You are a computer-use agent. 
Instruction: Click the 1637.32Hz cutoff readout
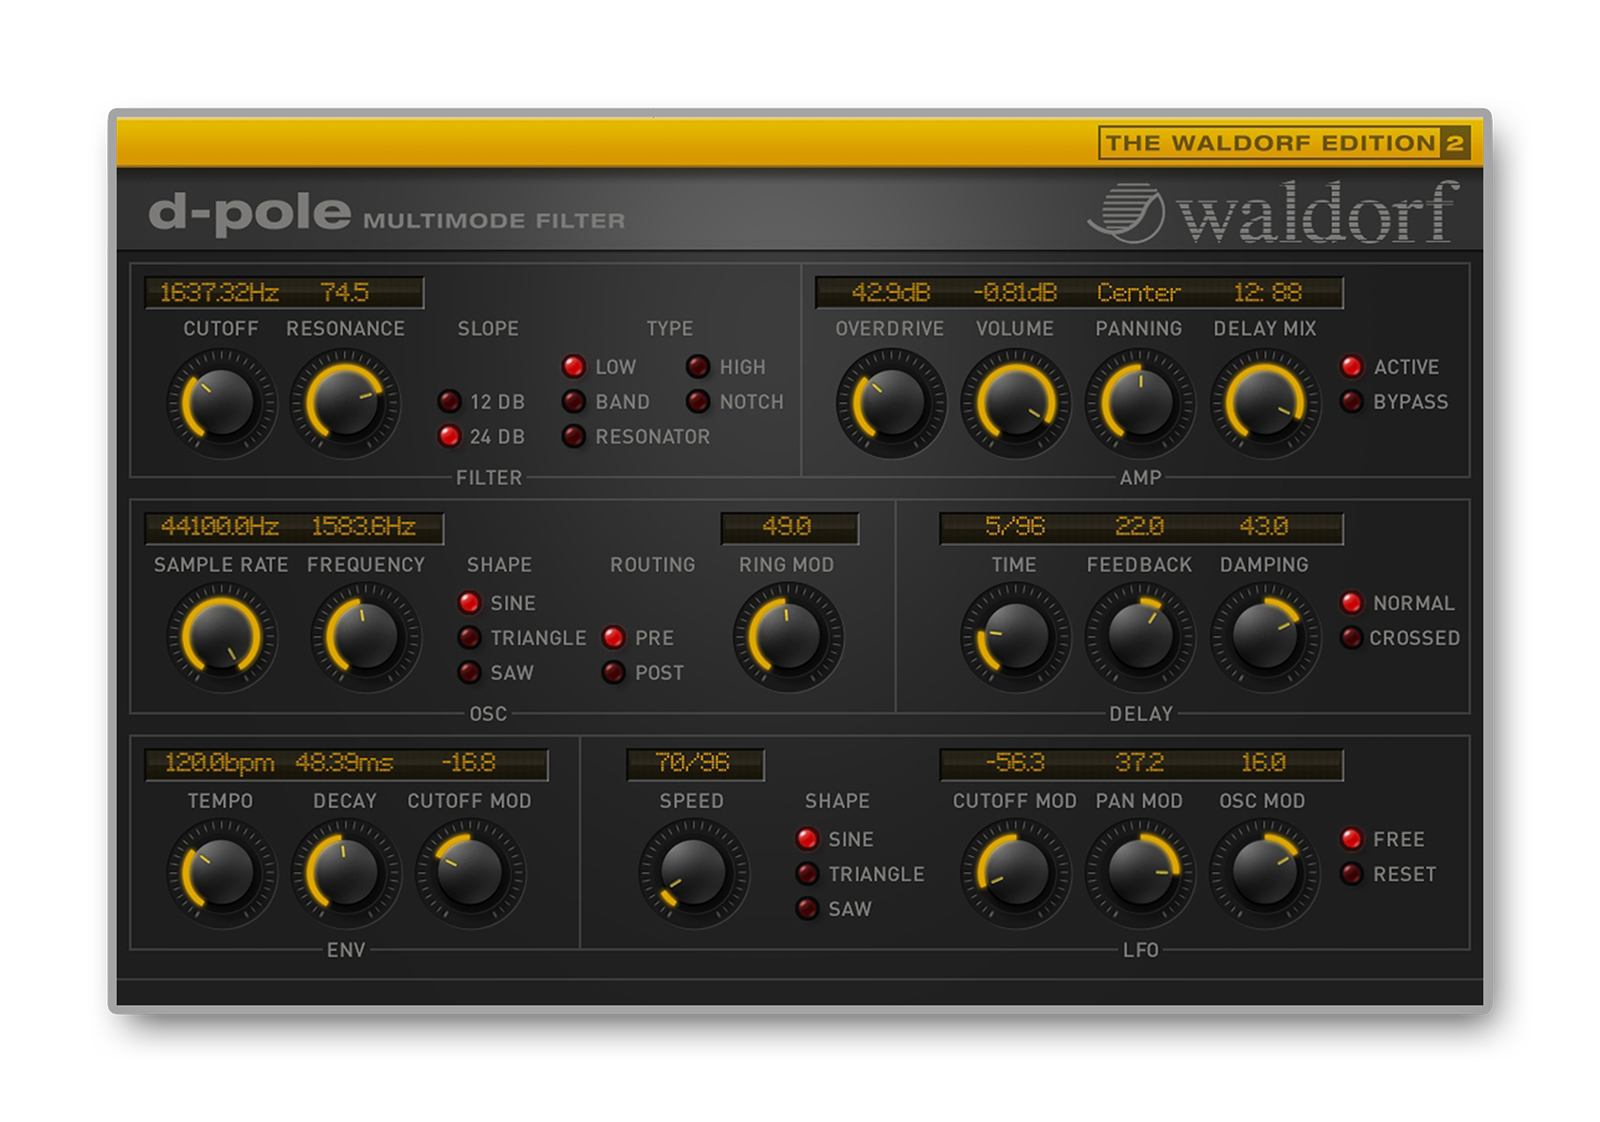(220, 292)
